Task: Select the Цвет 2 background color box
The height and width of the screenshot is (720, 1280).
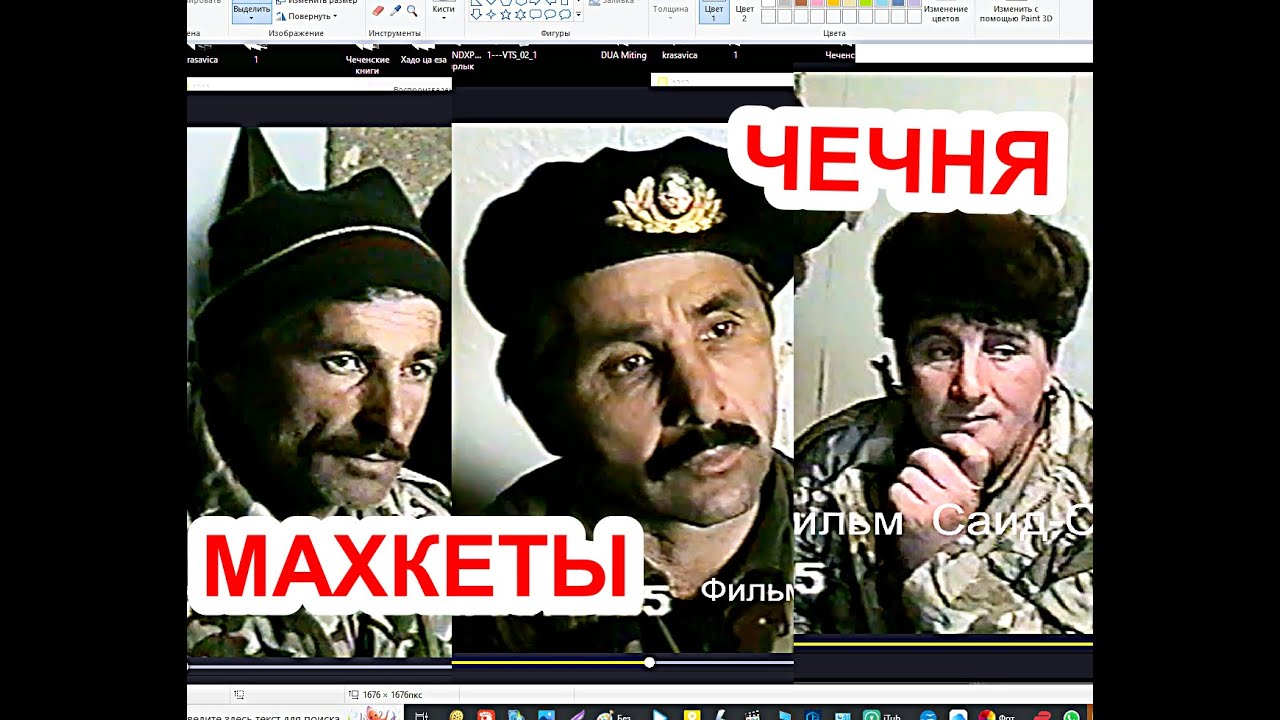Action: click(x=745, y=12)
